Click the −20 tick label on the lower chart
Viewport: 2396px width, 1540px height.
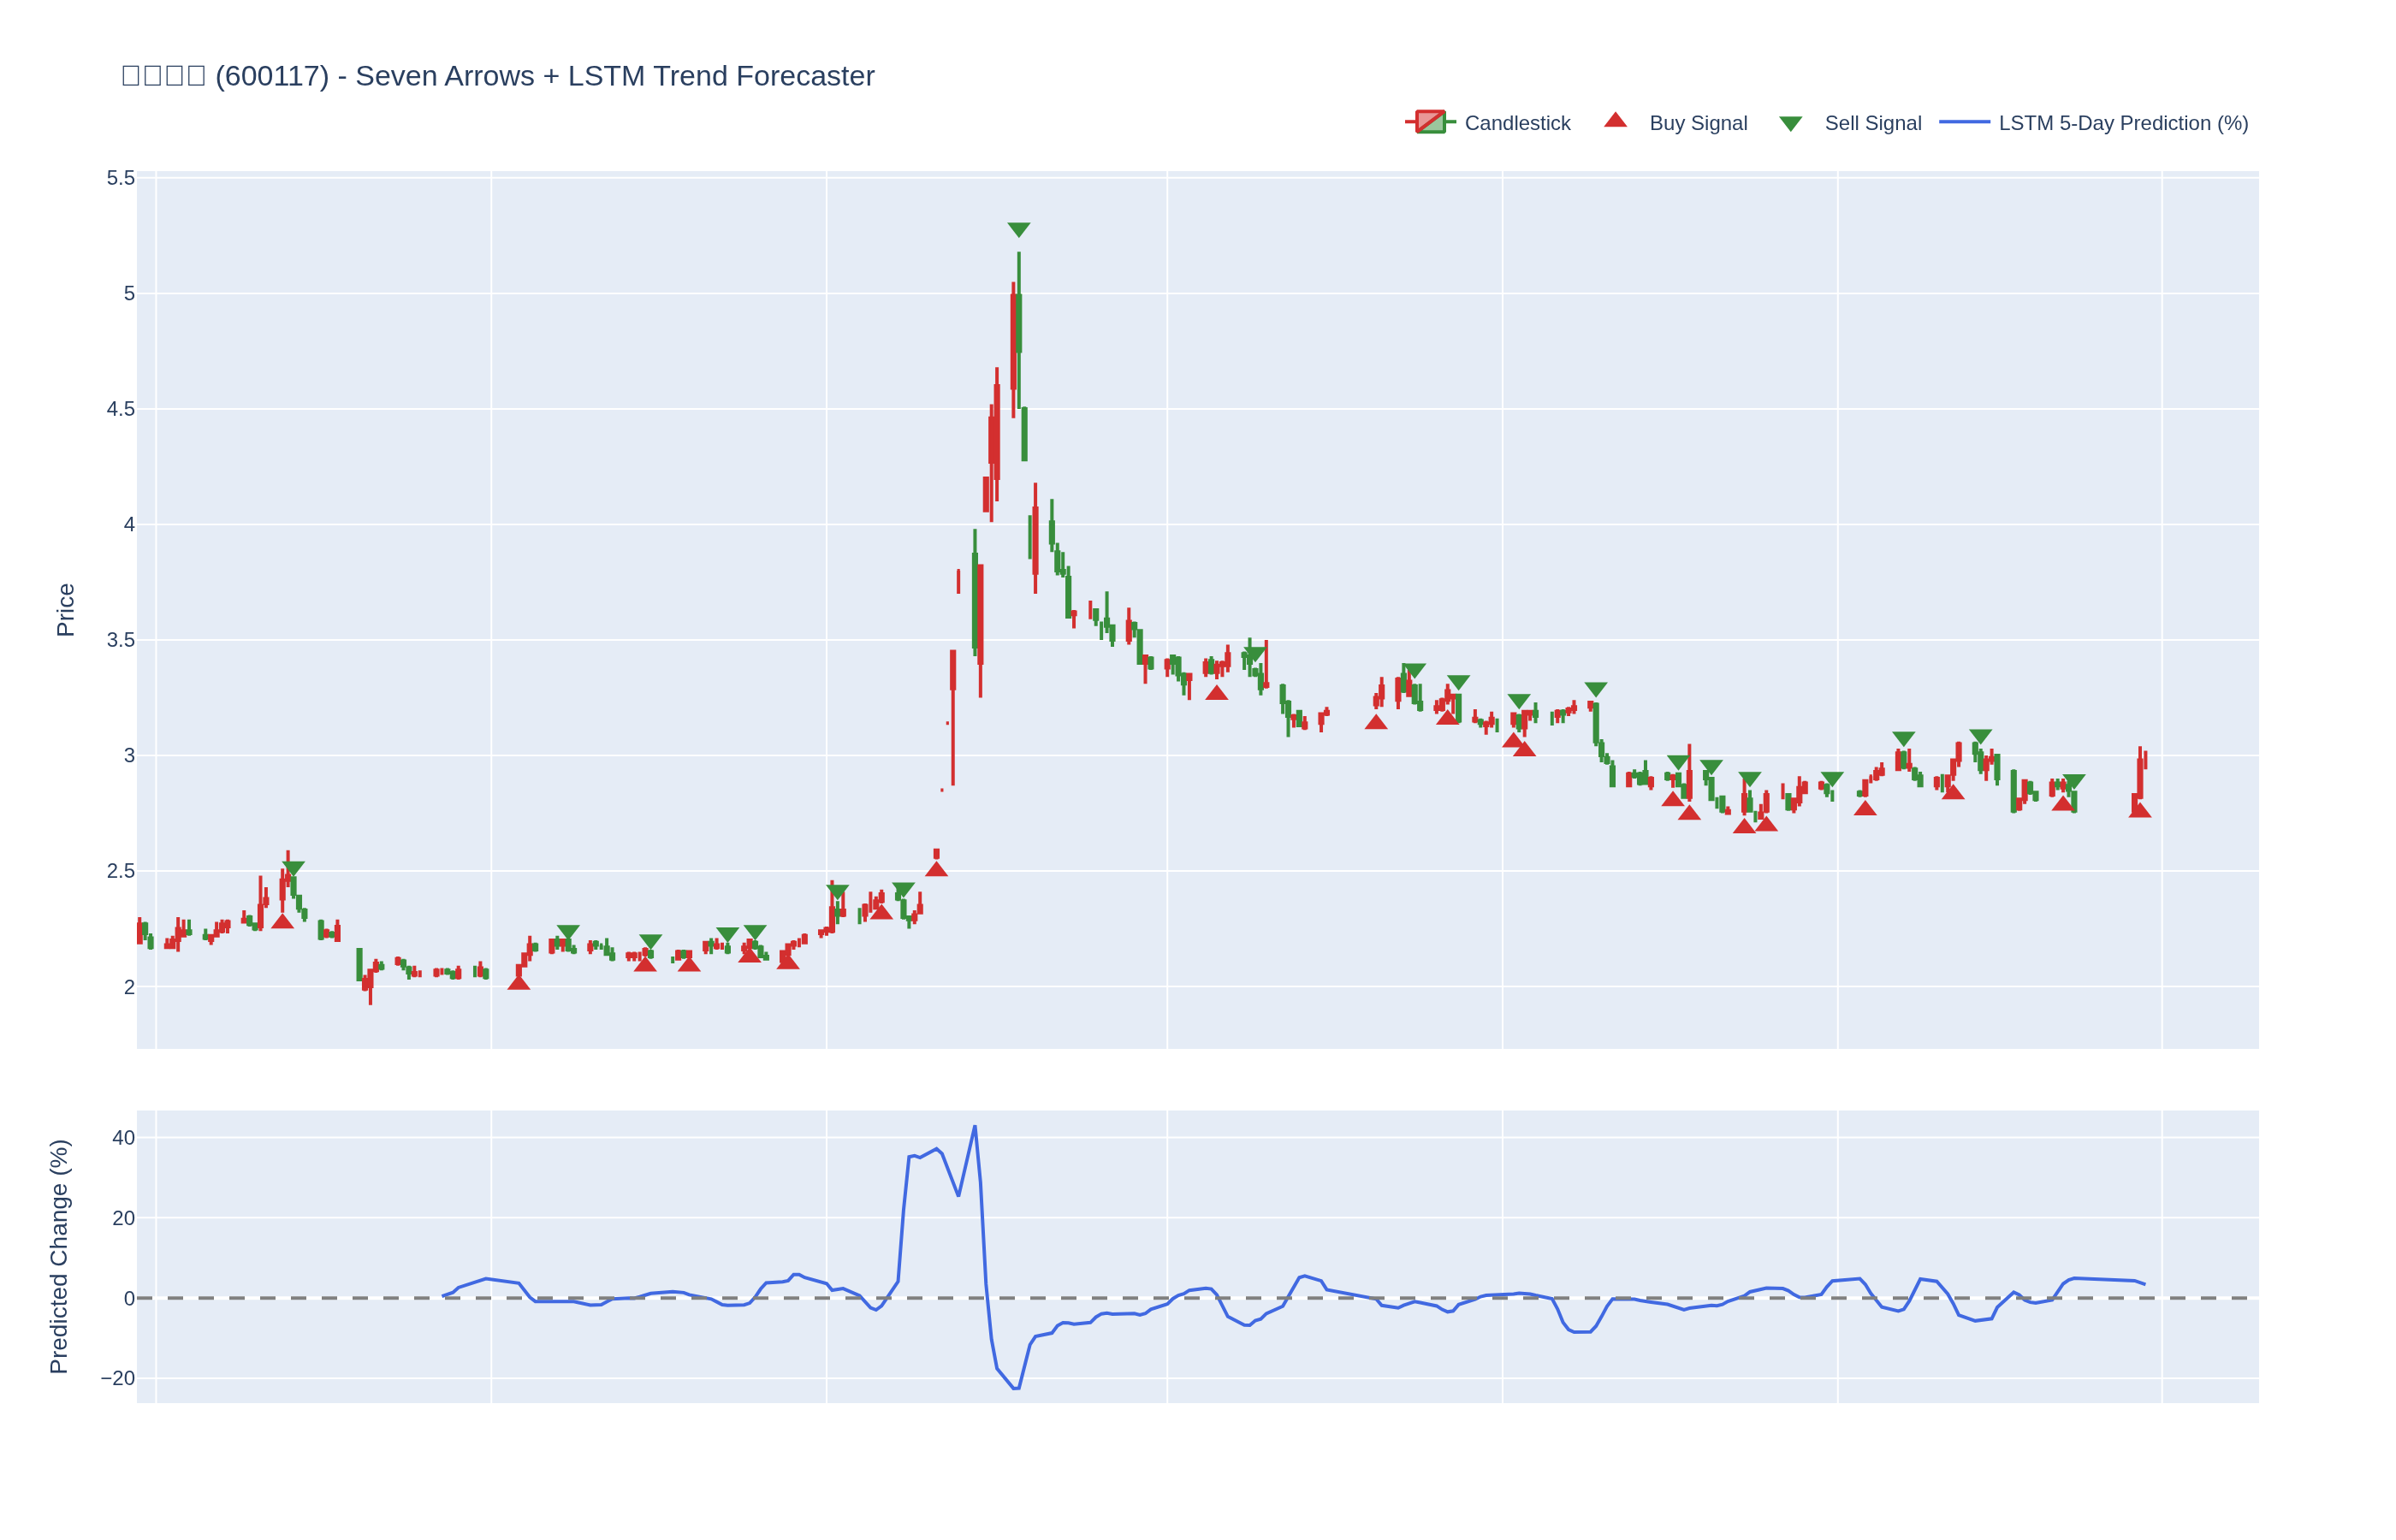click(118, 1378)
